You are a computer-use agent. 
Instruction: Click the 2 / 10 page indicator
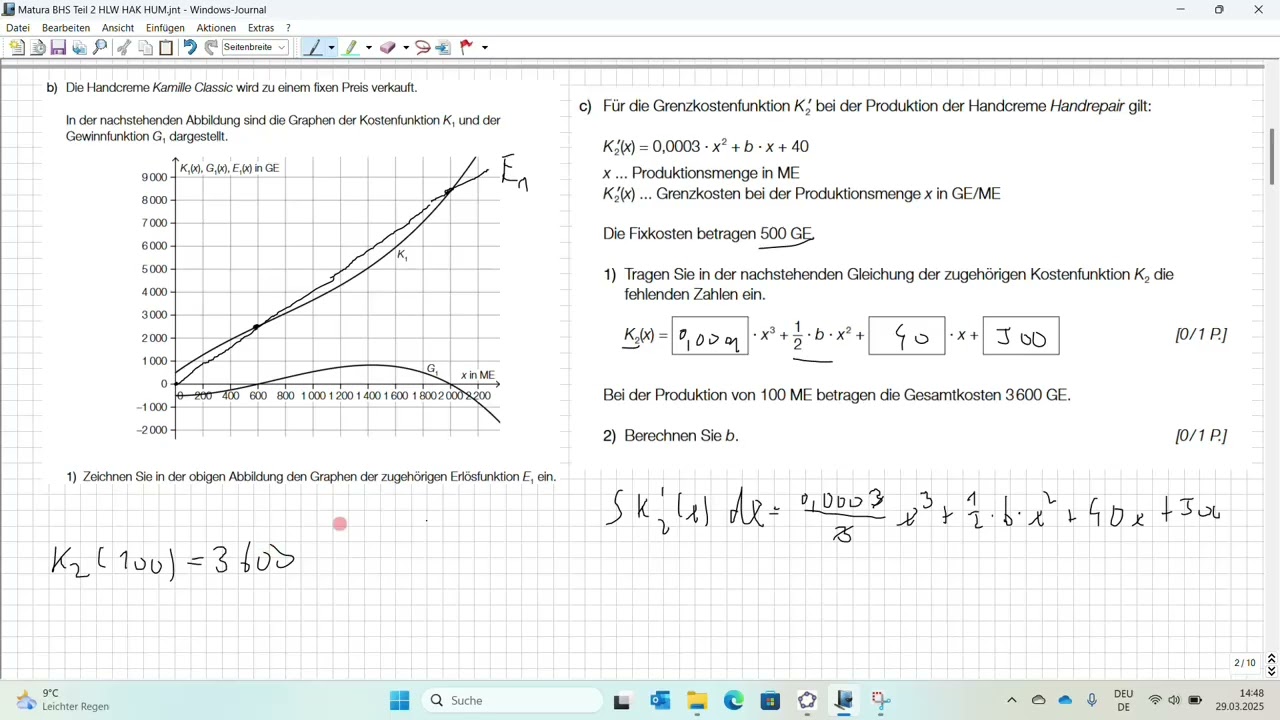click(x=1245, y=663)
